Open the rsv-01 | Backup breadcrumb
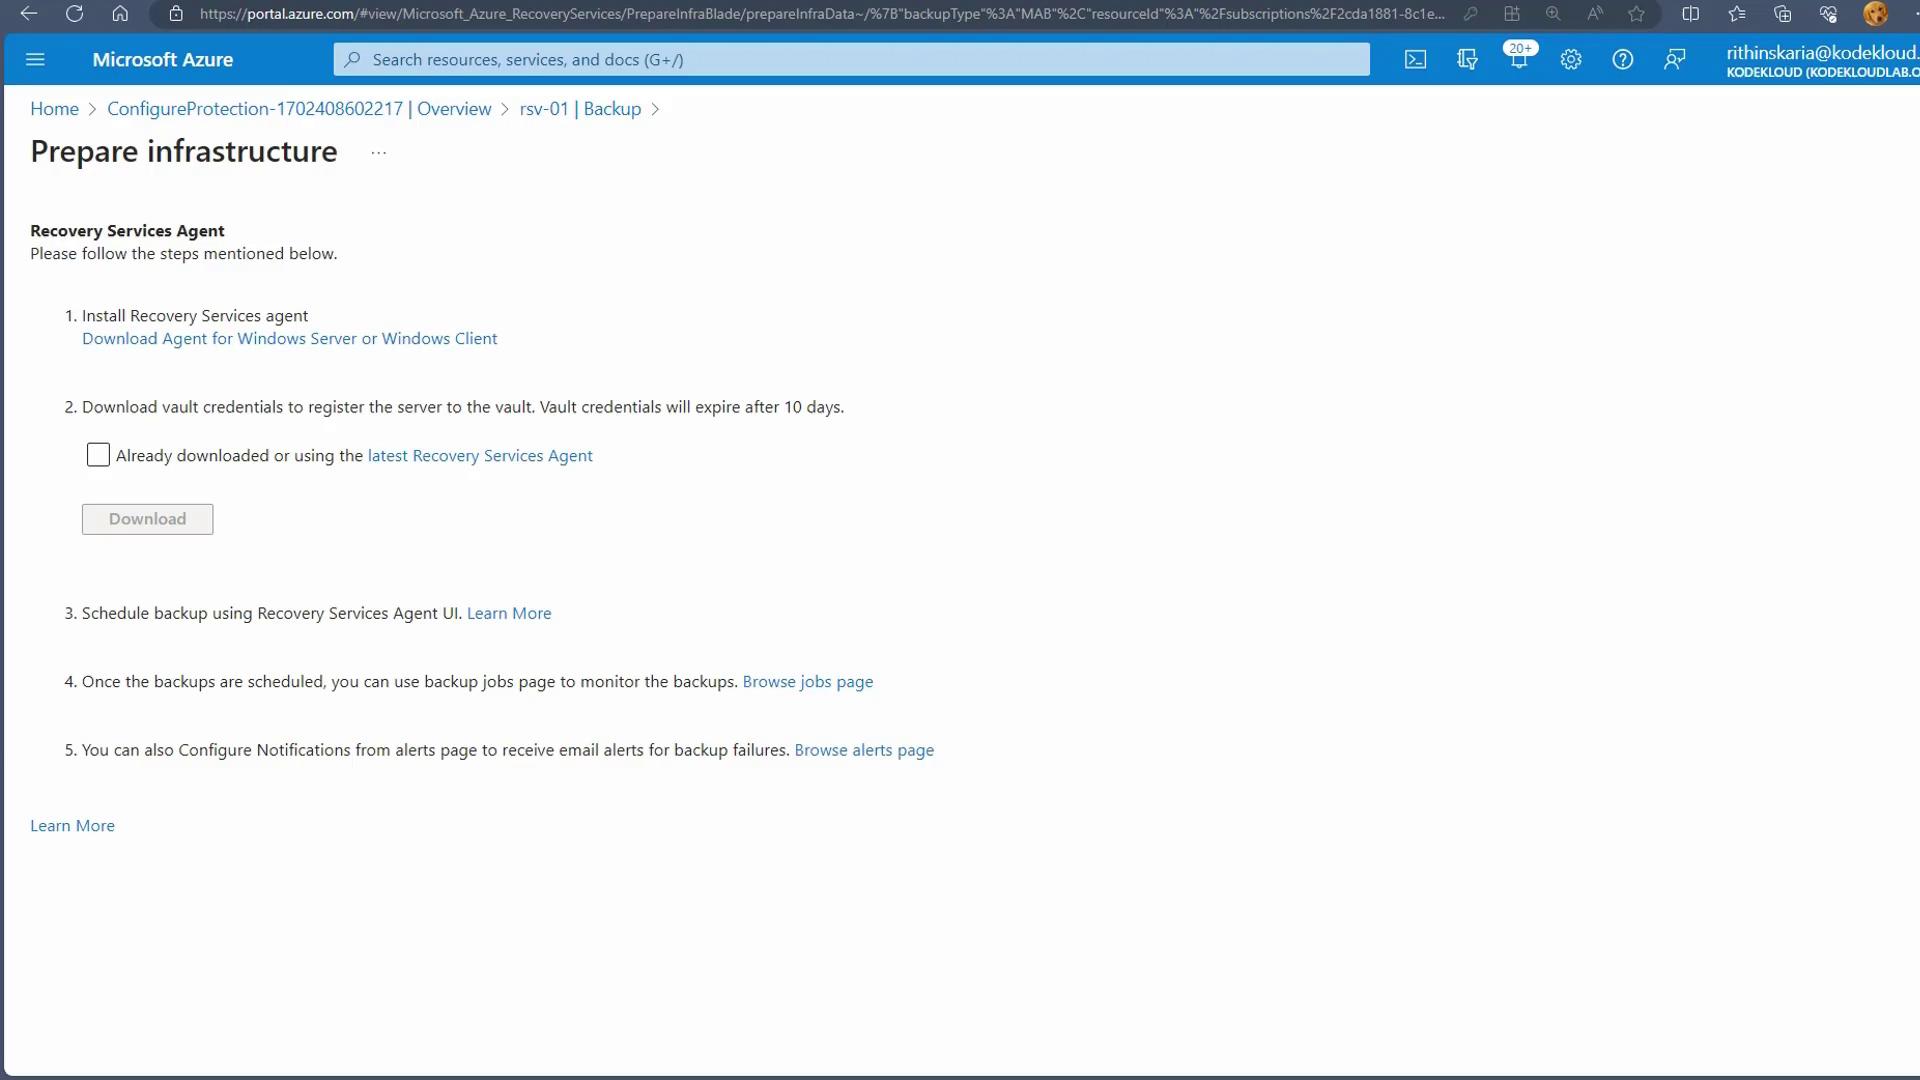Screen dimensions: 1920x1080 (x=580, y=109)
